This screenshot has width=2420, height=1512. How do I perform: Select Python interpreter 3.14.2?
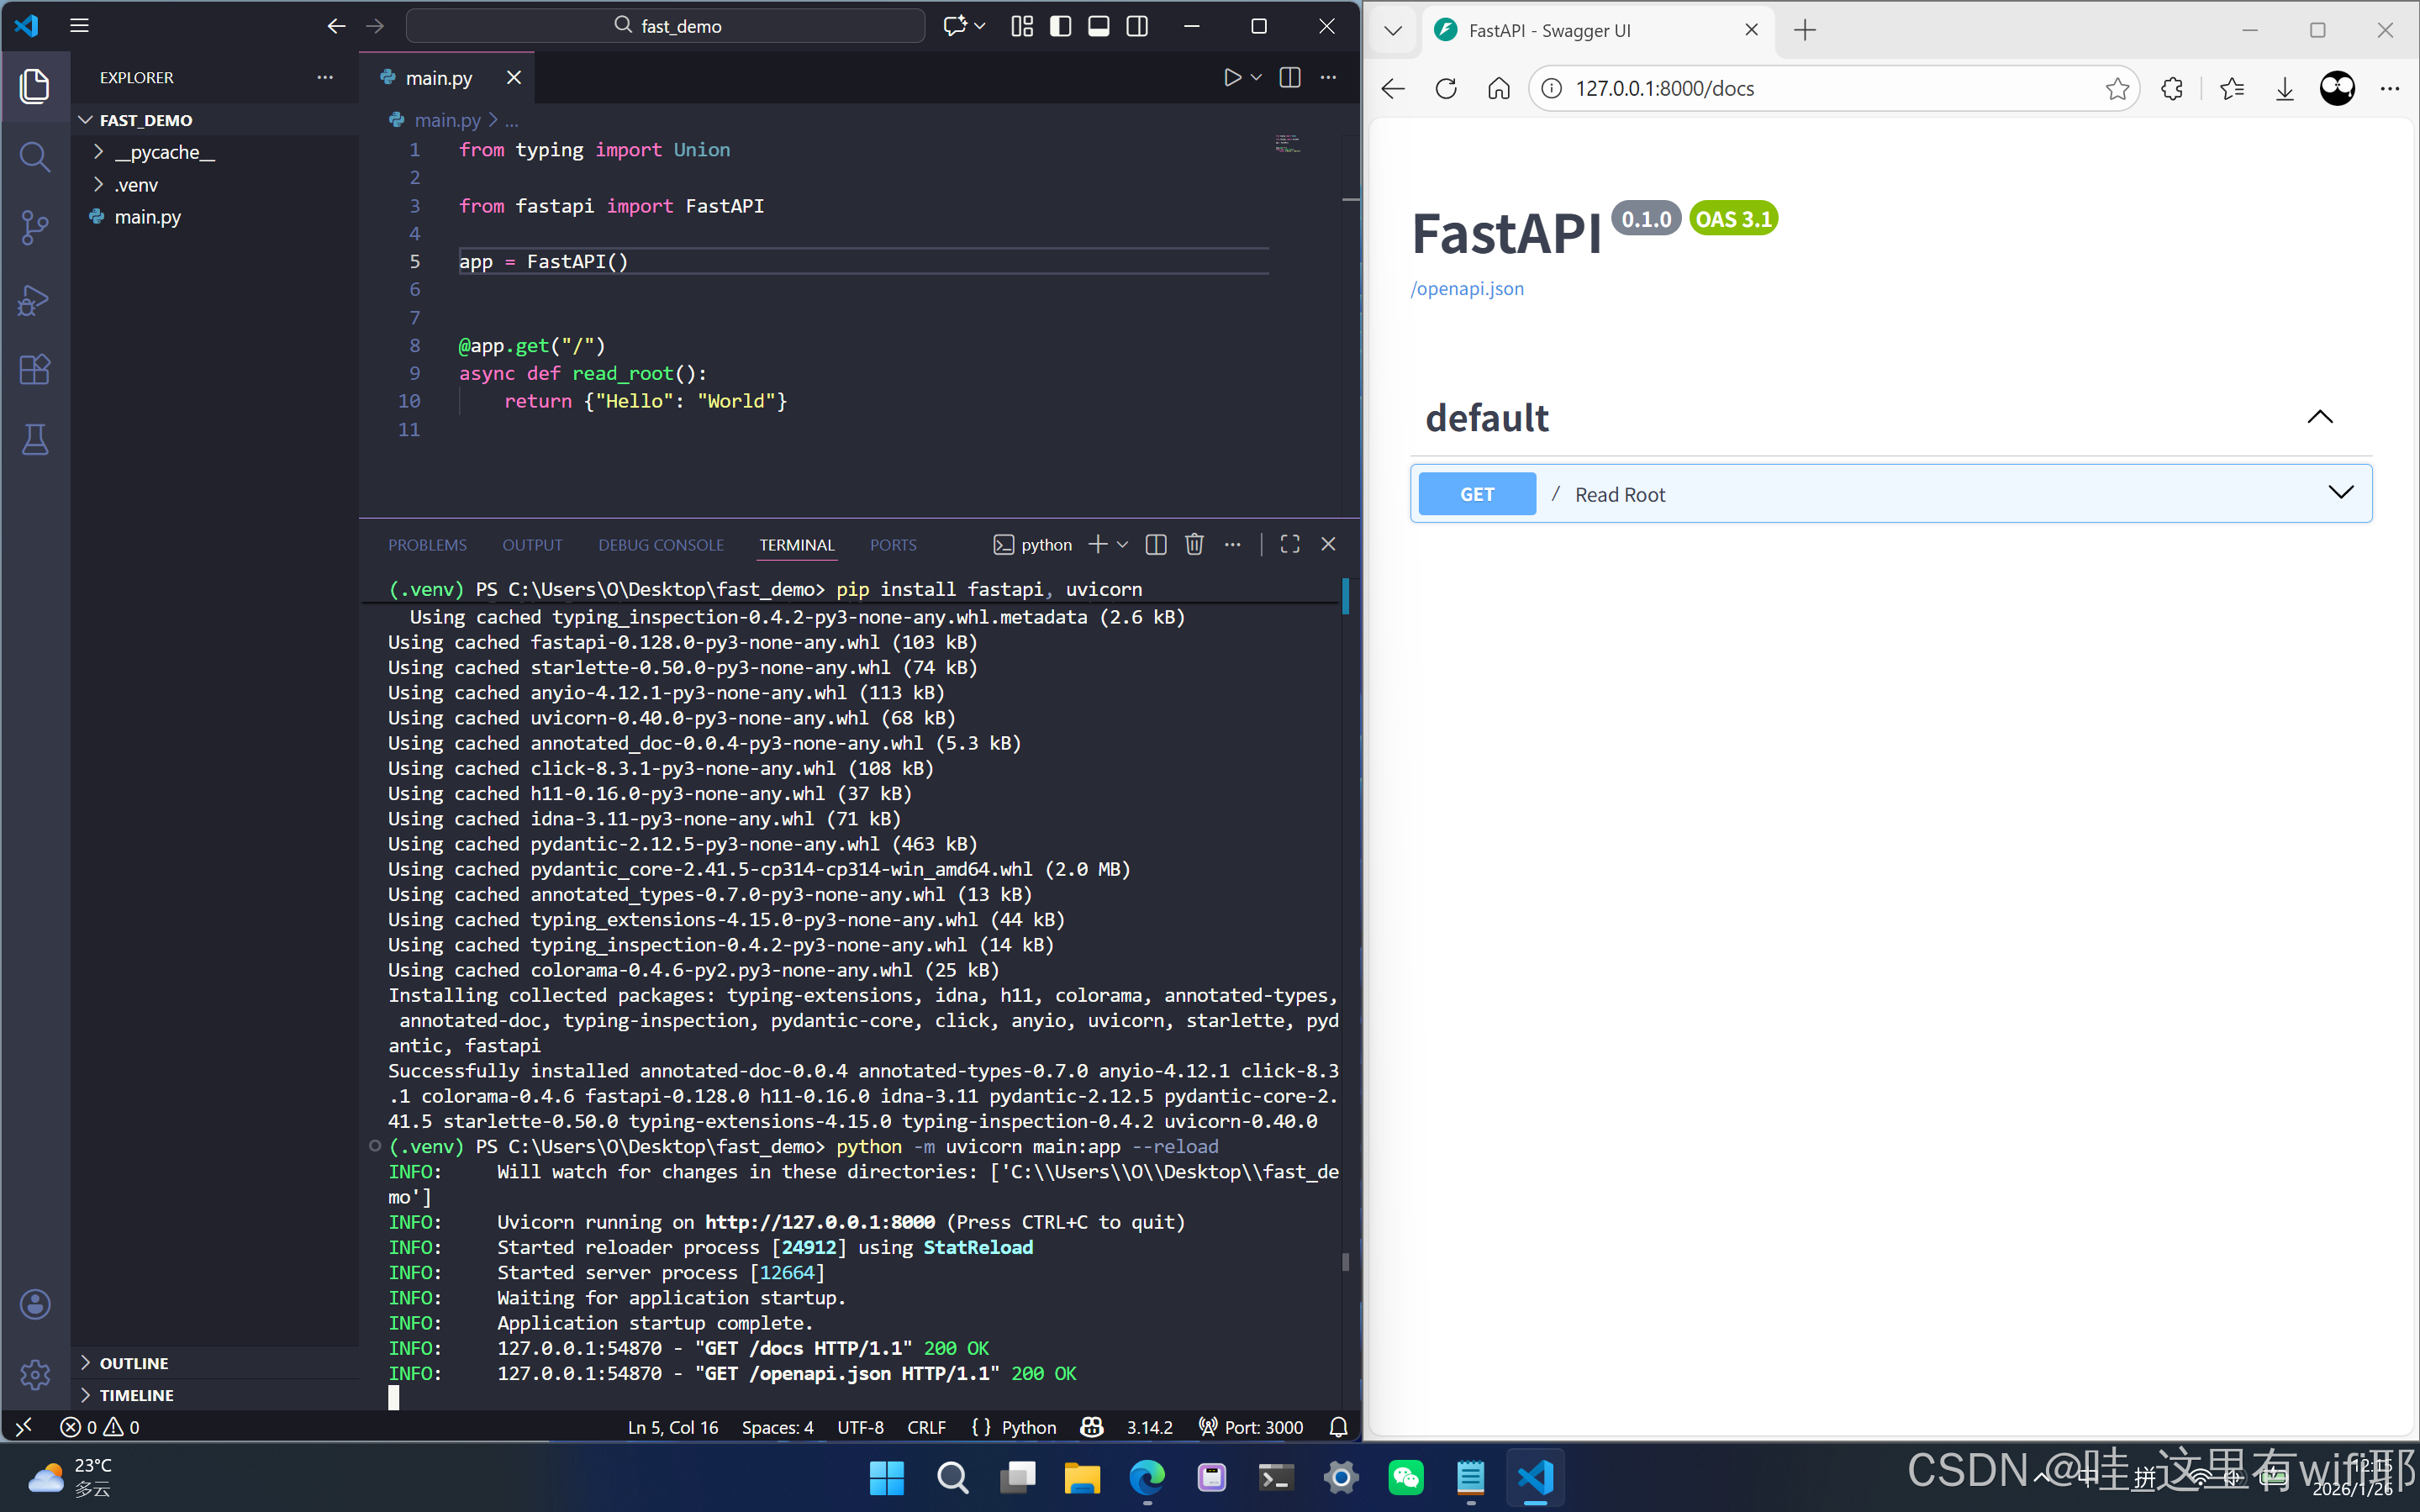(1149, 1427)
